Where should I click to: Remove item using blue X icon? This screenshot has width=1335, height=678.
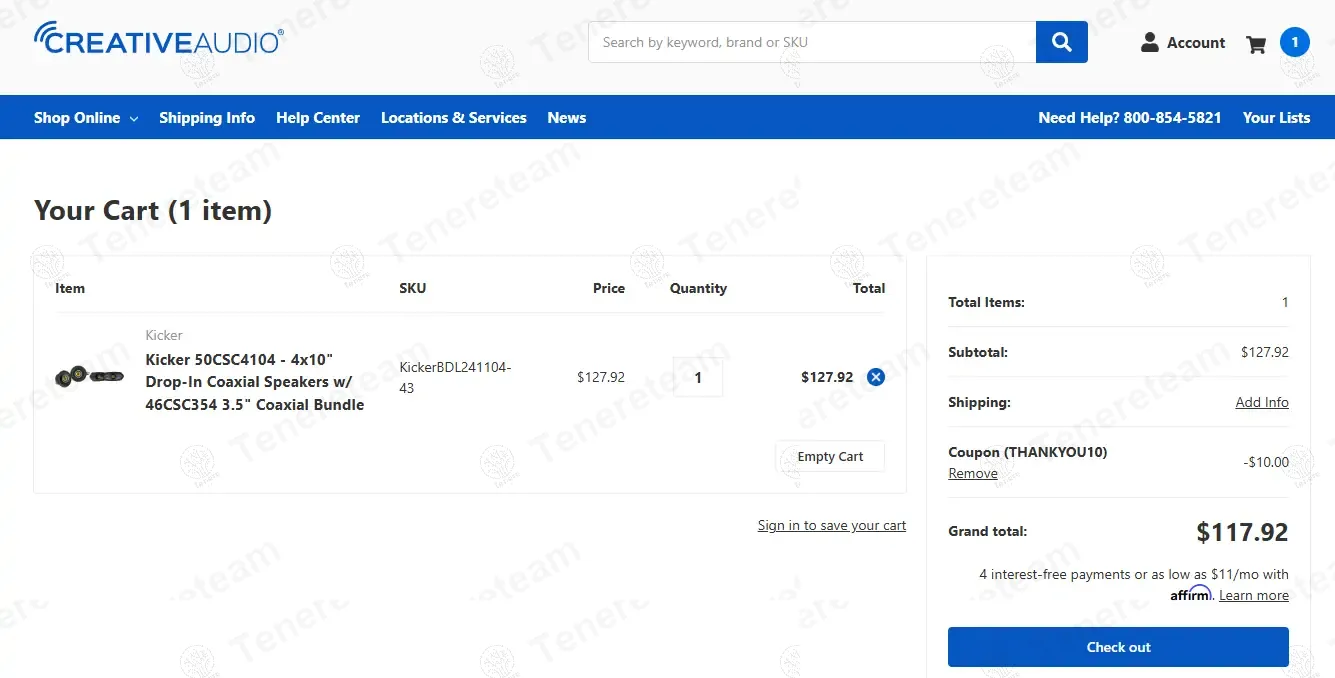click(876, 377)
